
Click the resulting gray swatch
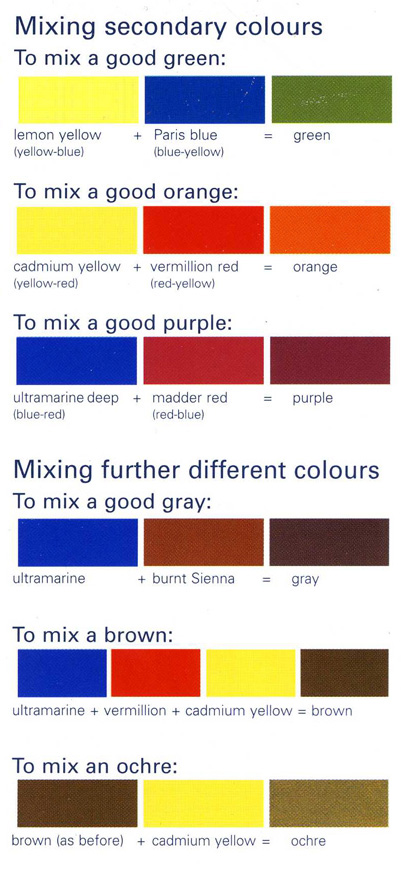(330, 543)
